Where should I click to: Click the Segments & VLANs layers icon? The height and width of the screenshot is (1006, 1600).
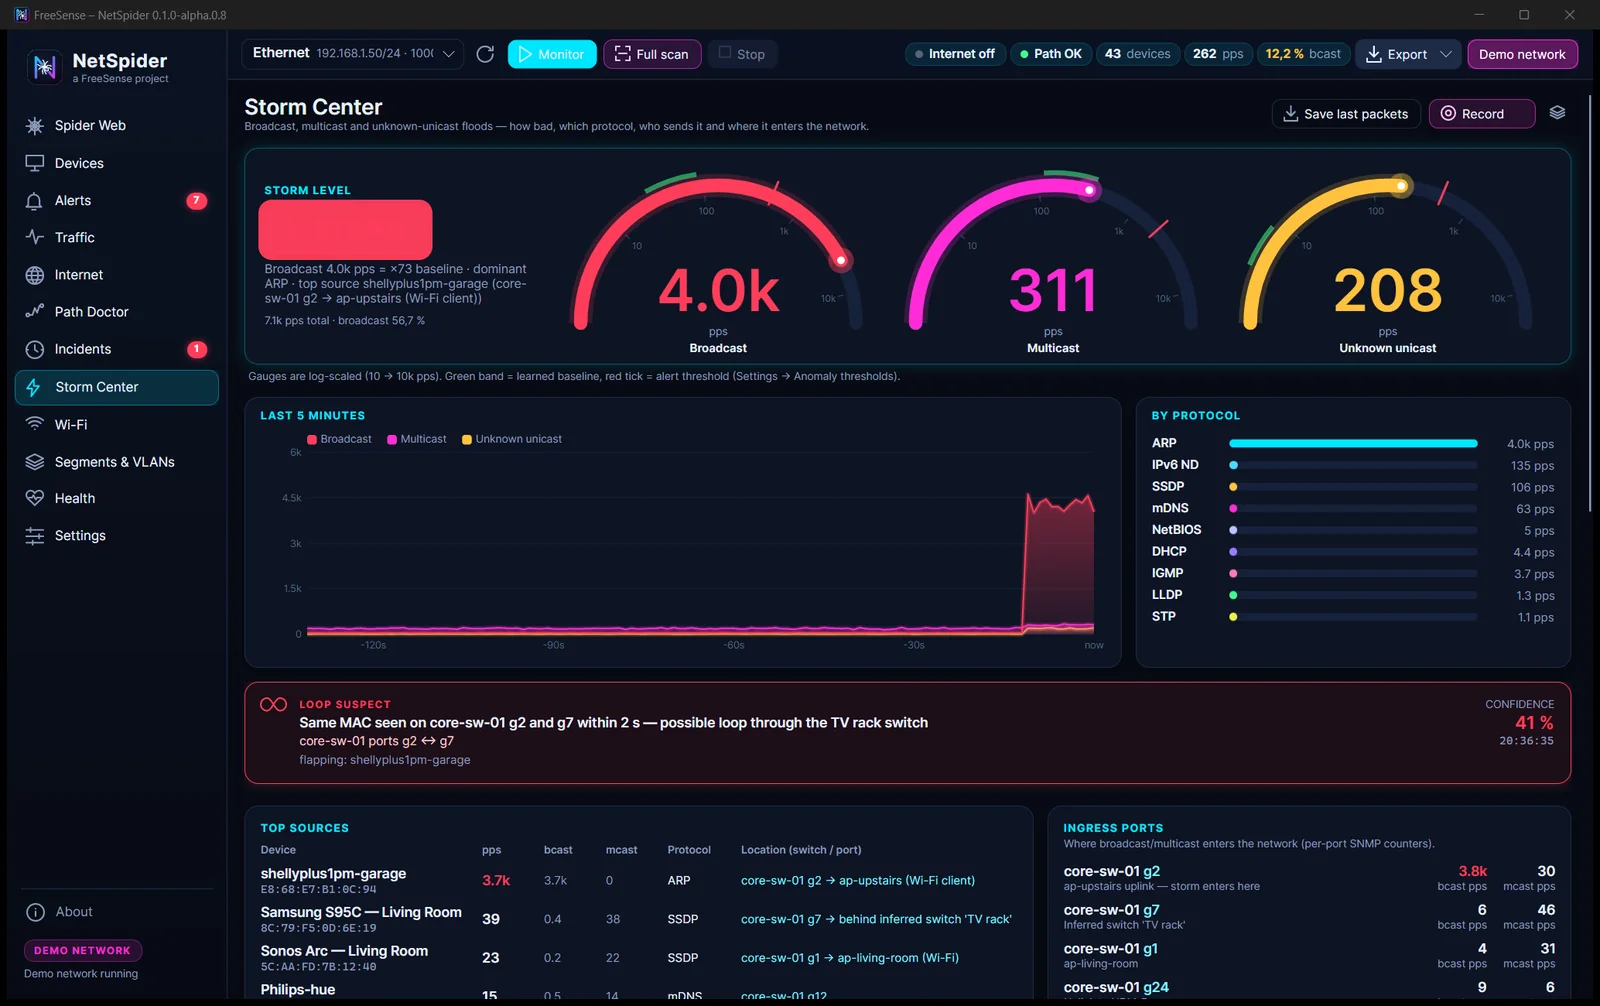click(x=35, y=462)
